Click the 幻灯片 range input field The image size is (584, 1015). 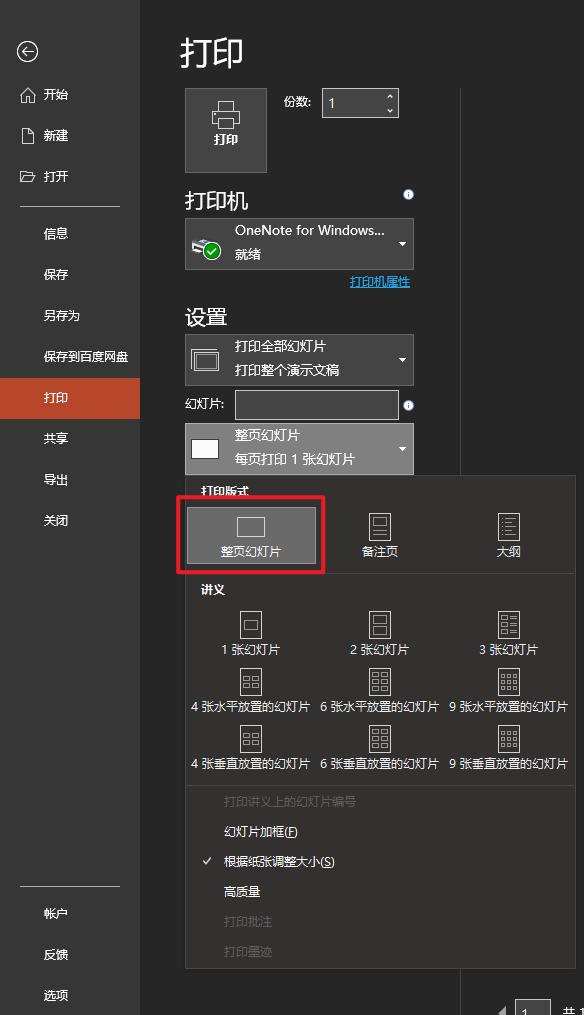pos(317,405)
